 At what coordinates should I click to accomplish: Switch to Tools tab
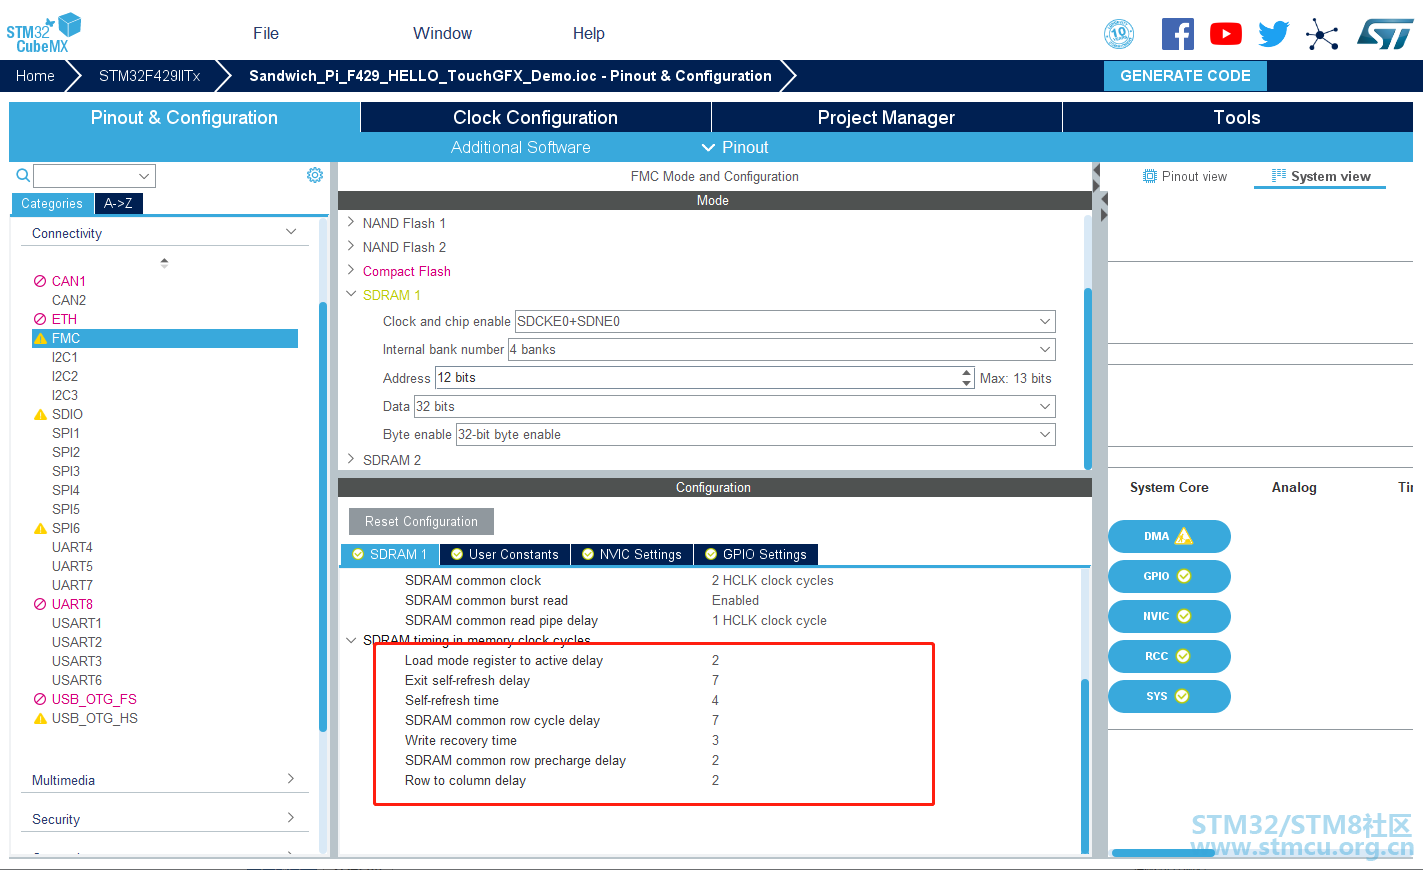coord(1238,117)
